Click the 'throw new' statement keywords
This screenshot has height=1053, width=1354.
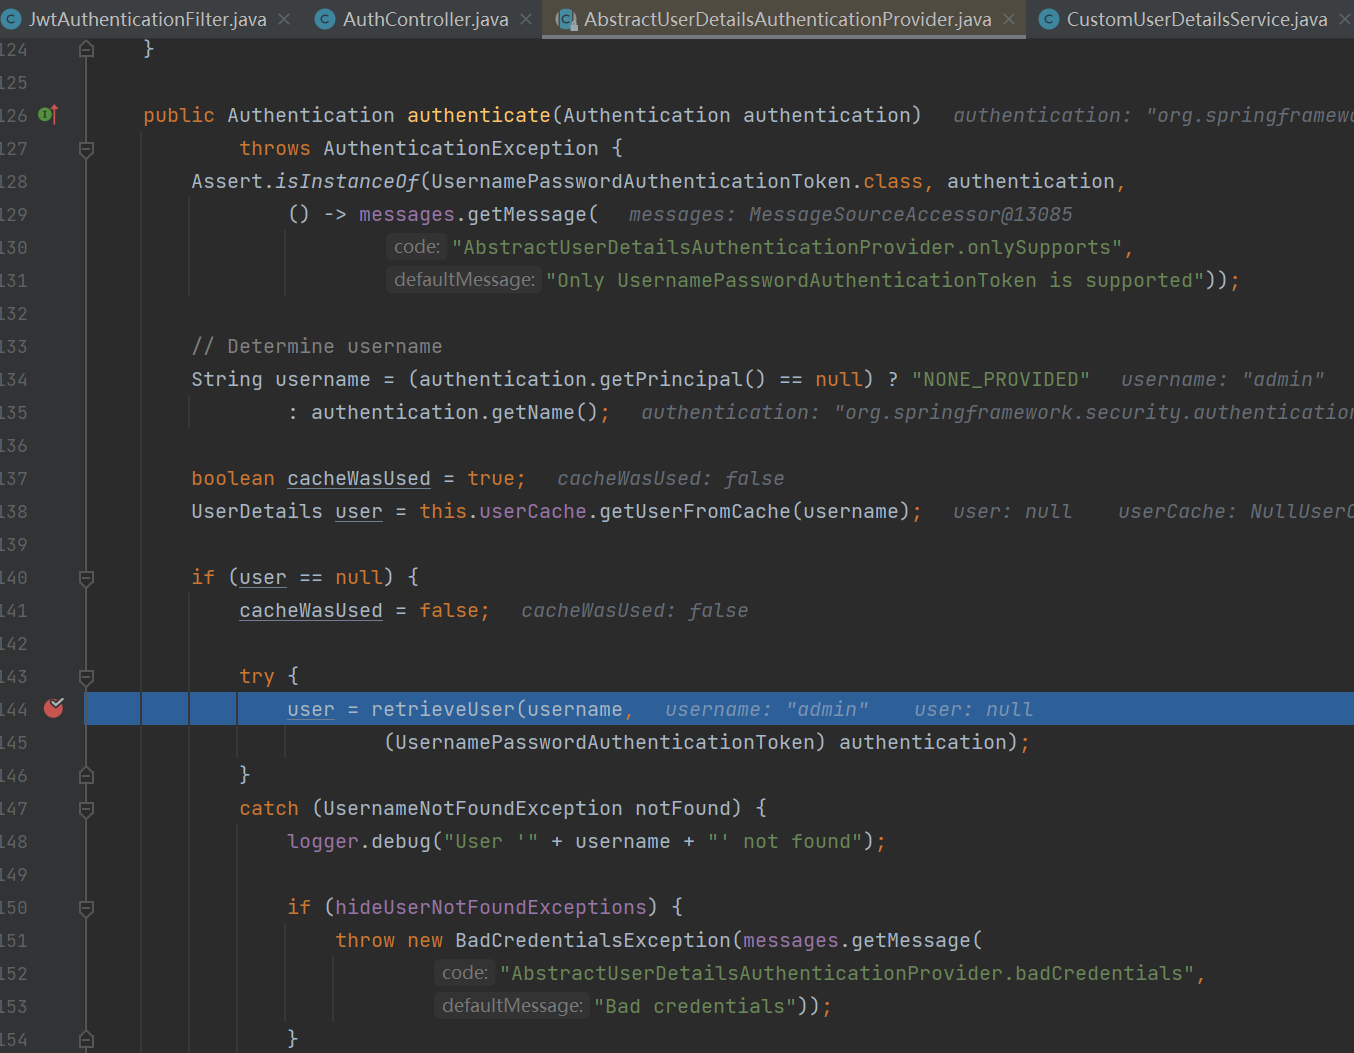389,940
